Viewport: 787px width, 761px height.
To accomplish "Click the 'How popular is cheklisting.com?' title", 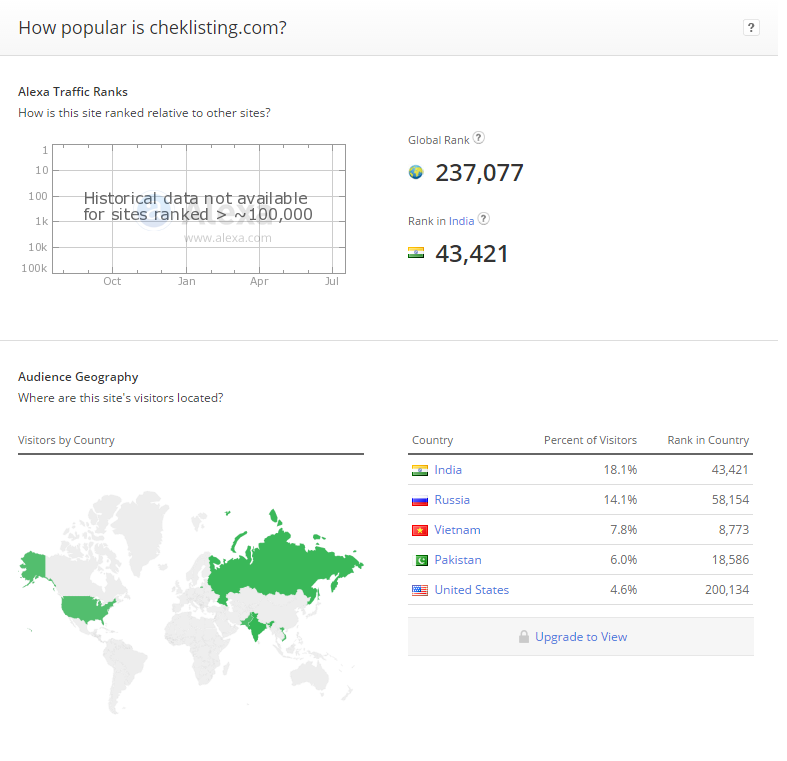I will coord(153,28).
